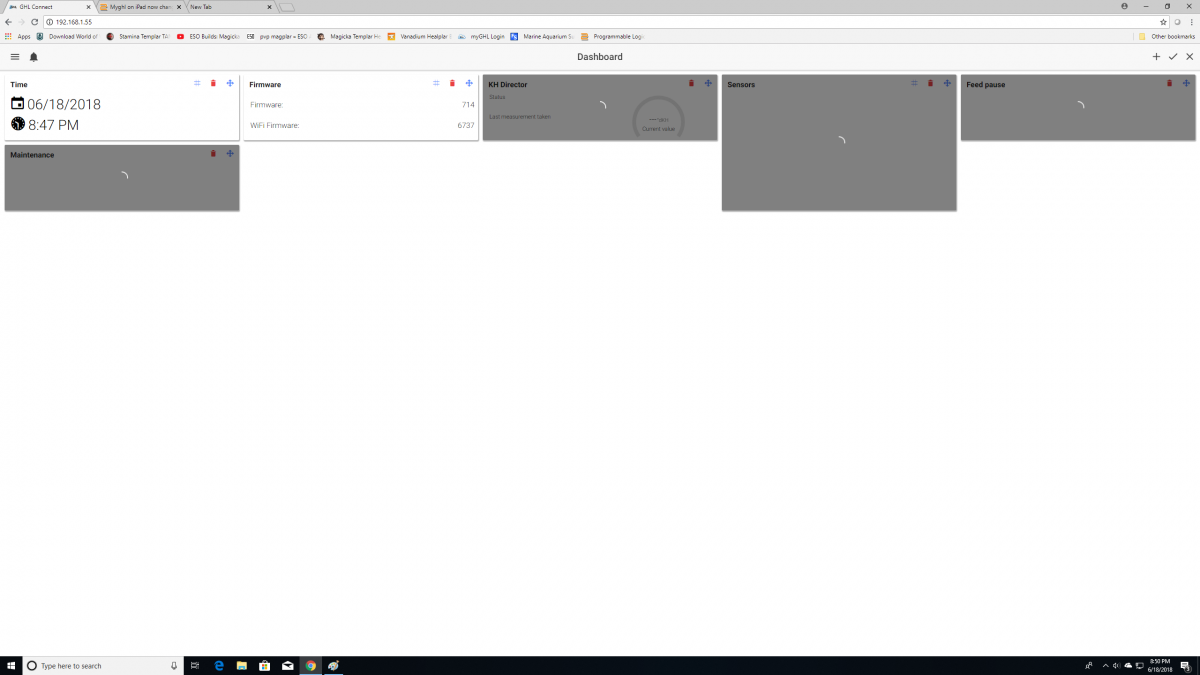Grab the move handle of Firmware widget

469,83
